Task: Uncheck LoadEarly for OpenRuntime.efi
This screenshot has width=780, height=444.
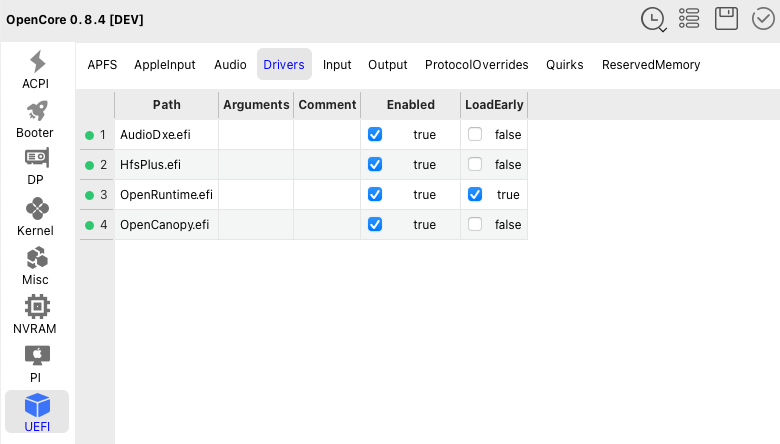Action: (x=475, y=194)
